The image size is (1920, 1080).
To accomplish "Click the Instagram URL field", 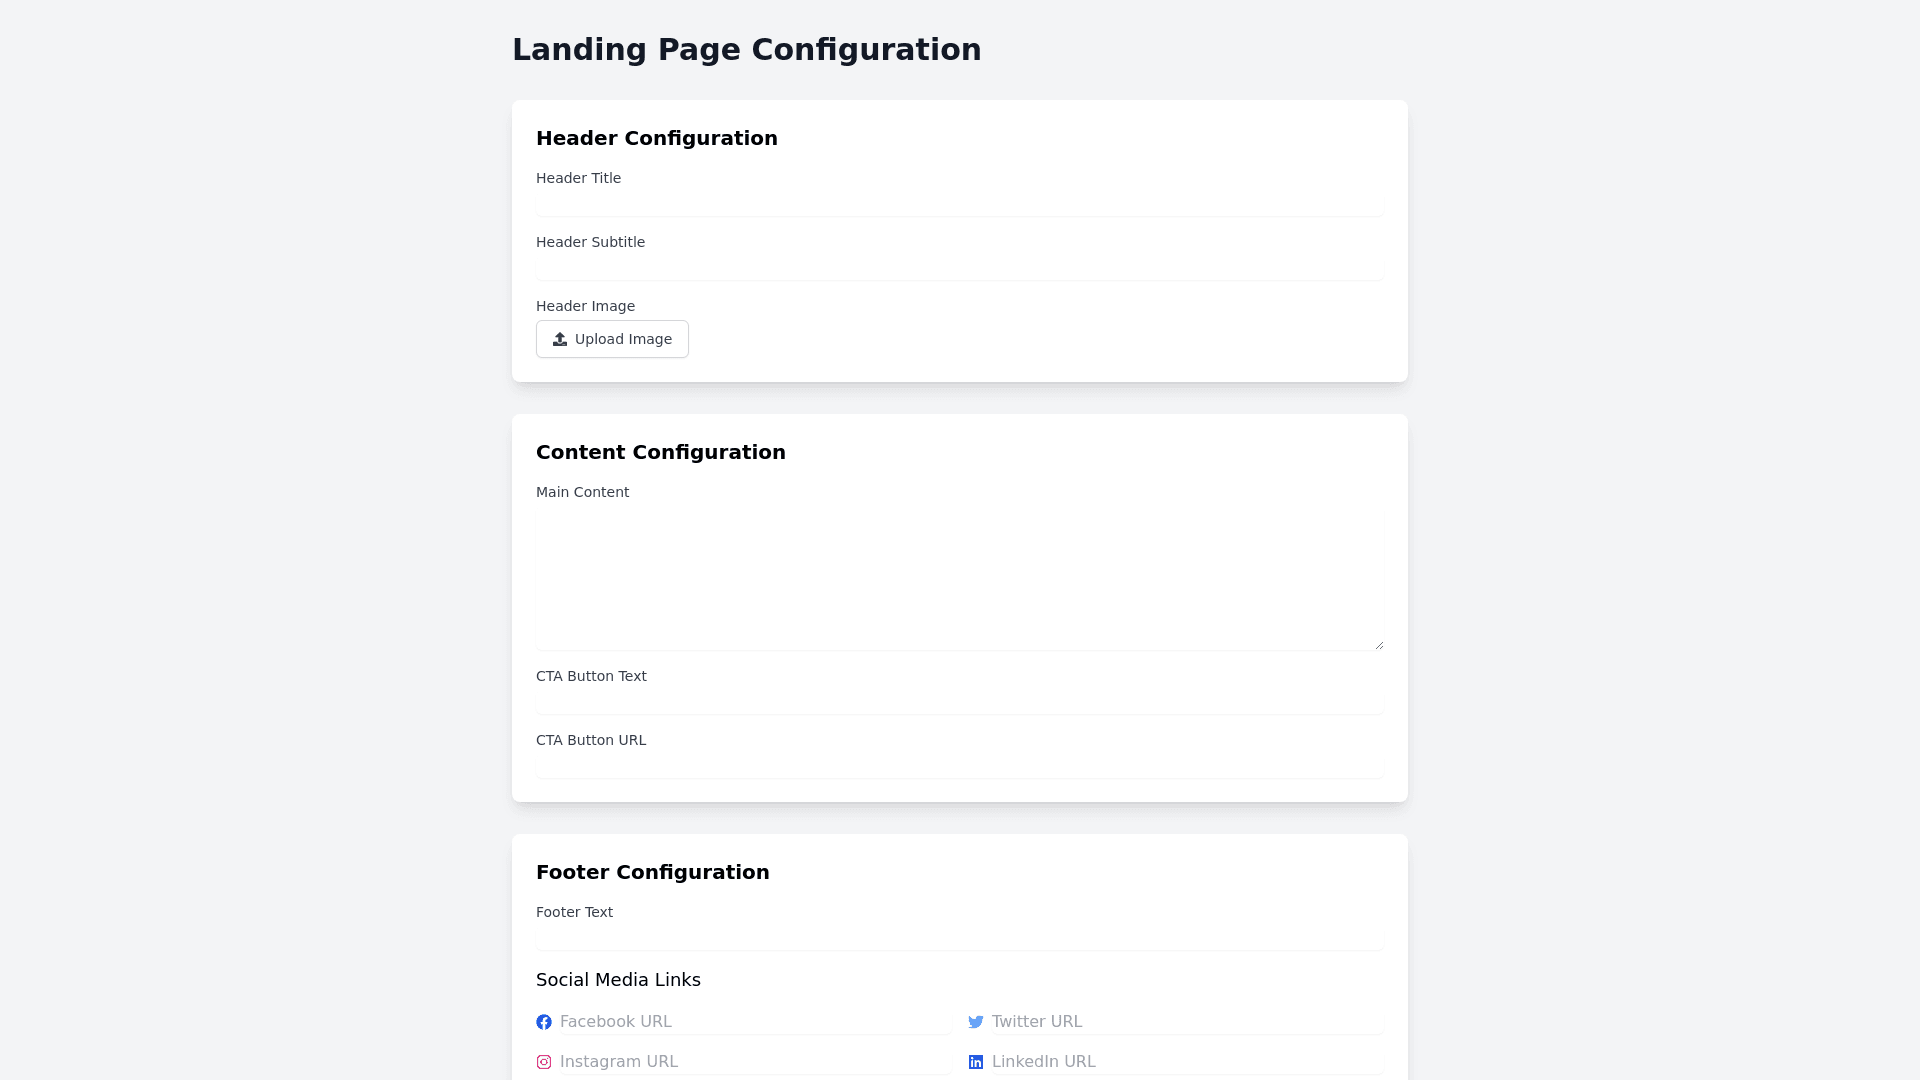I will (754, 1062).
